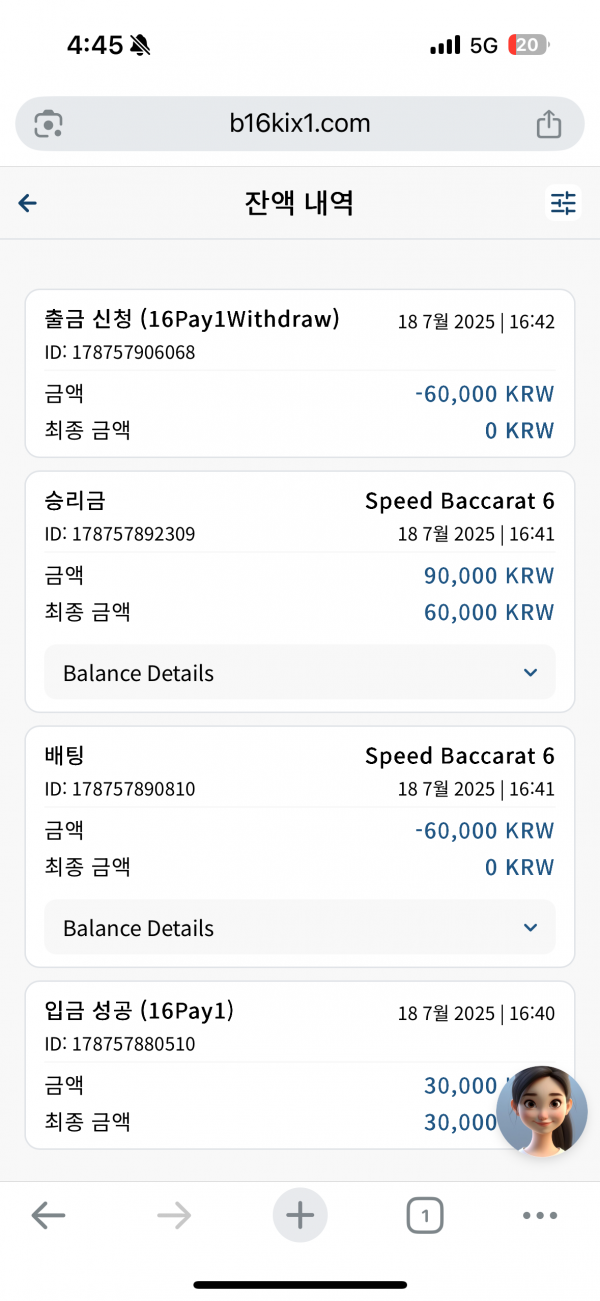The height and width of the screenshot is (1301, 600).
Task: Expand Balance Details under 승리금 entry
Action: 300,673
